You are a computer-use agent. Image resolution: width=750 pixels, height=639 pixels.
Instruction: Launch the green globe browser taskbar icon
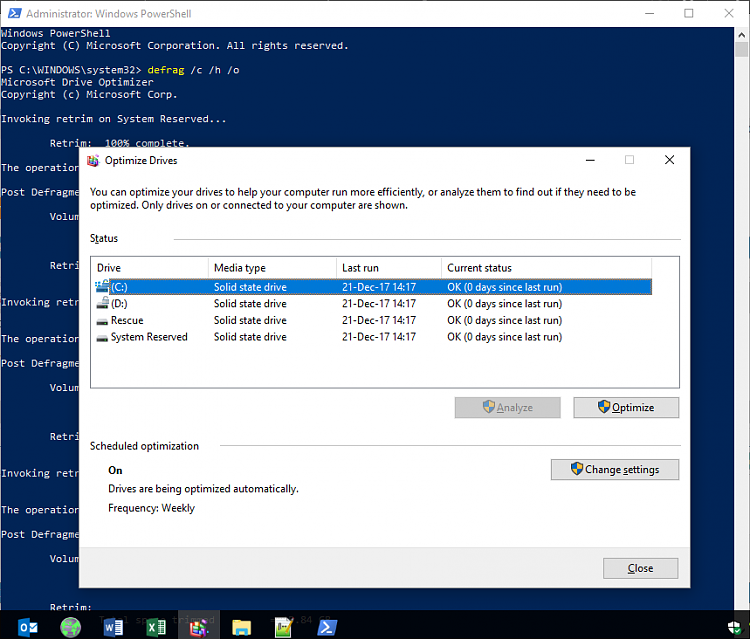click(70, 627)
